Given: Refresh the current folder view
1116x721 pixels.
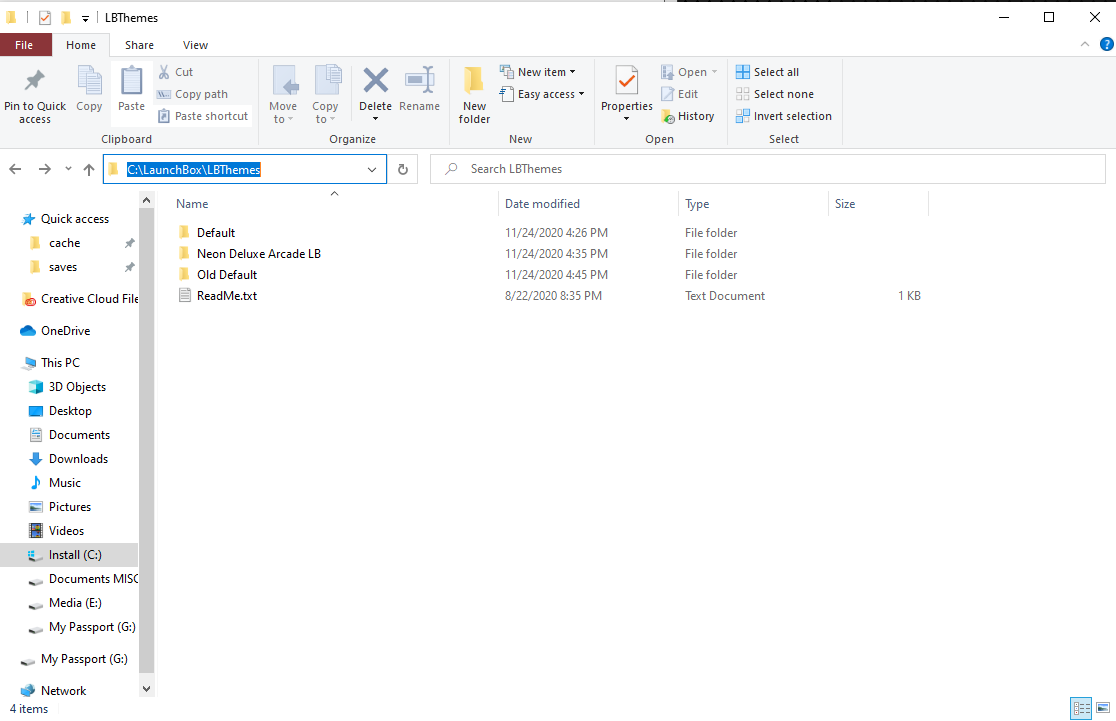Looking at the screenshot, I should point(403,169).
